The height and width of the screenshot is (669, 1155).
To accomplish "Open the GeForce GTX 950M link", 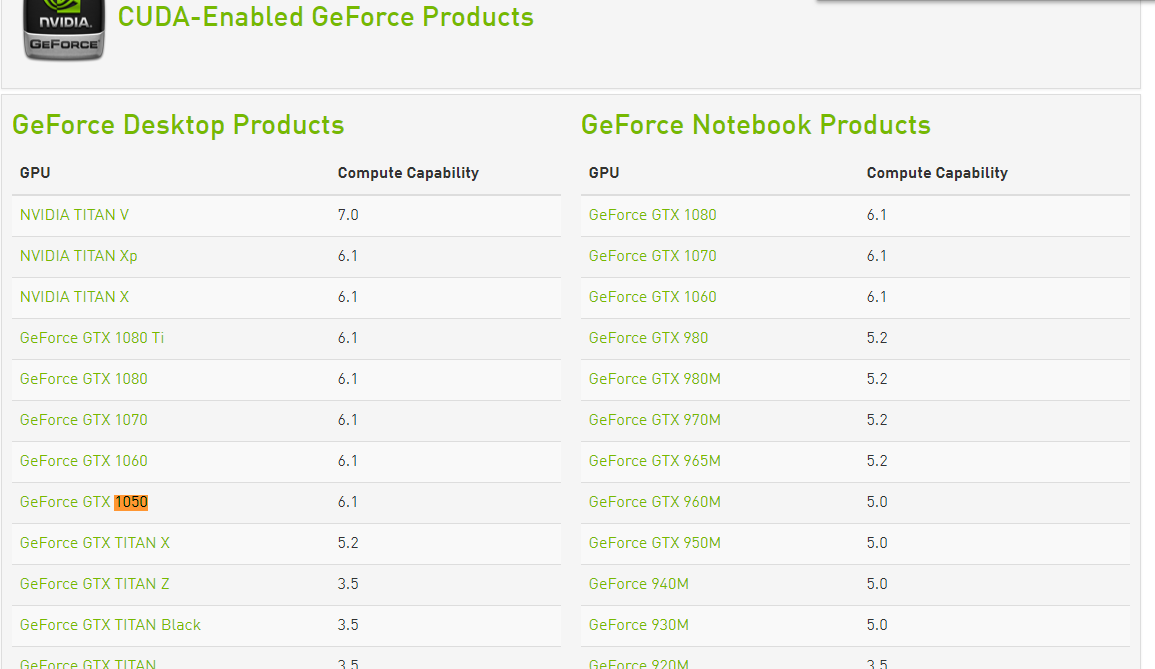I will [654, 543].
